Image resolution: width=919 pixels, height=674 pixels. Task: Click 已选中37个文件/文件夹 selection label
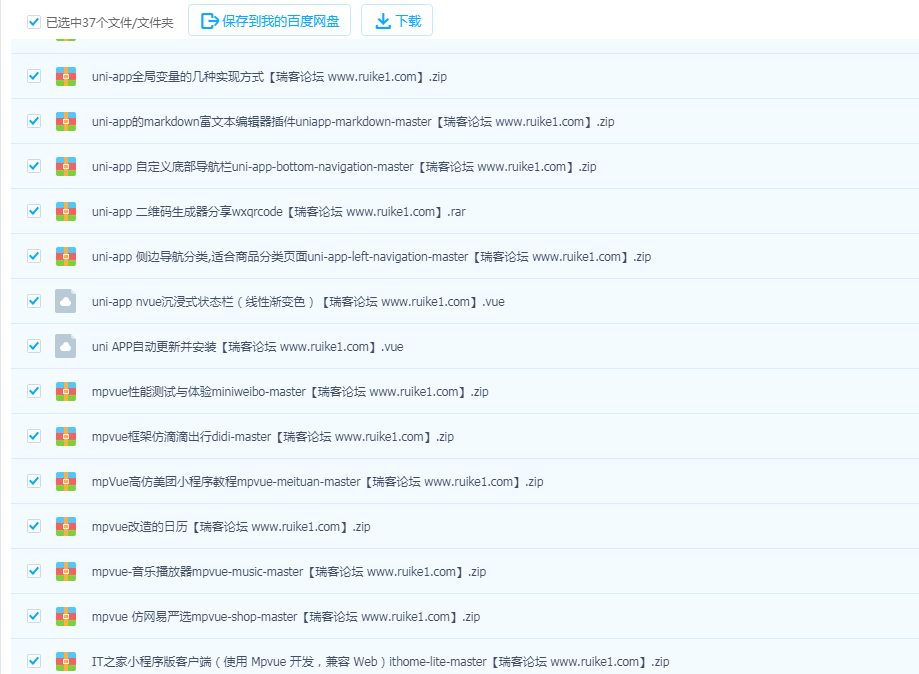110,23
